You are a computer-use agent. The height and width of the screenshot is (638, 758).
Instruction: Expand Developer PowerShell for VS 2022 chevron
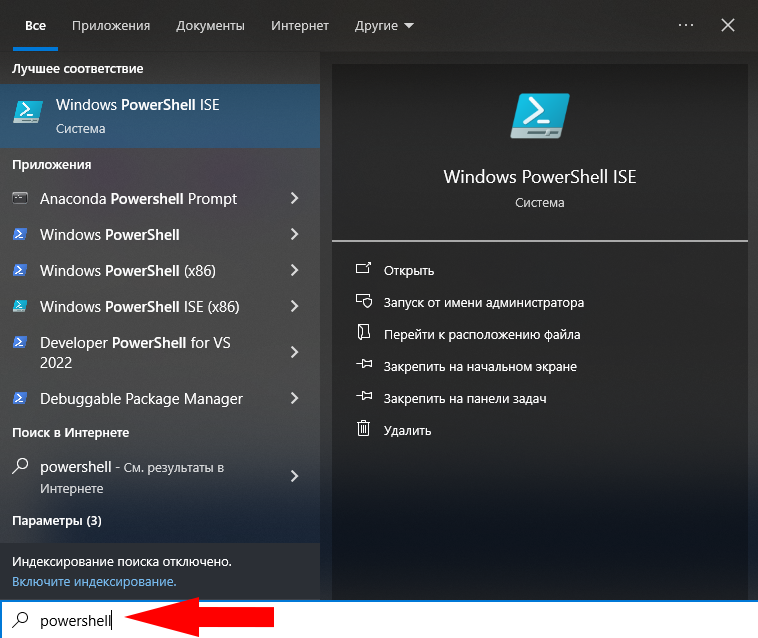click(x=294, y=352)
